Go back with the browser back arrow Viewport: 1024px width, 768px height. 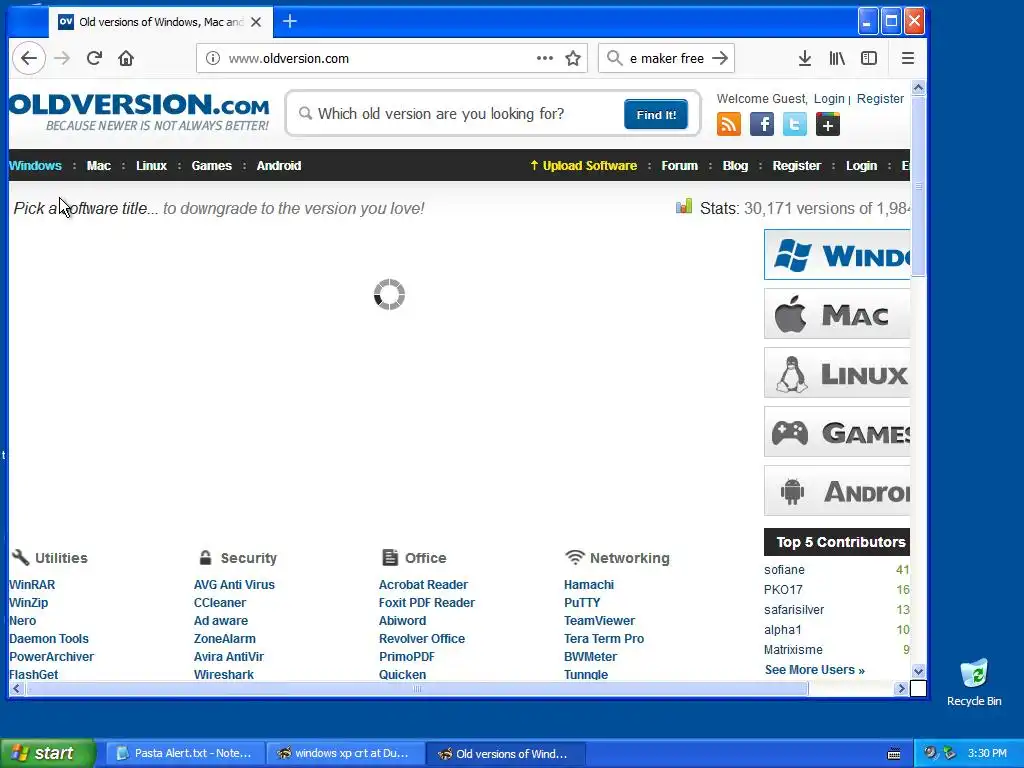tap(29, 58)
